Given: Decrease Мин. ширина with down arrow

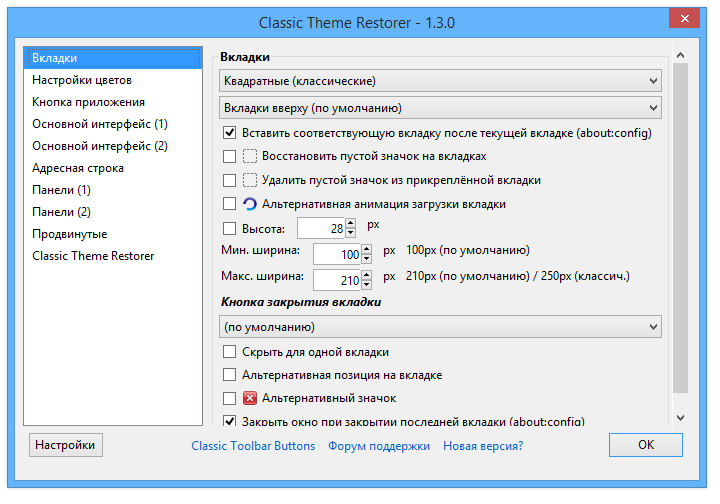Looking at the screenshot, I should 366,259.
